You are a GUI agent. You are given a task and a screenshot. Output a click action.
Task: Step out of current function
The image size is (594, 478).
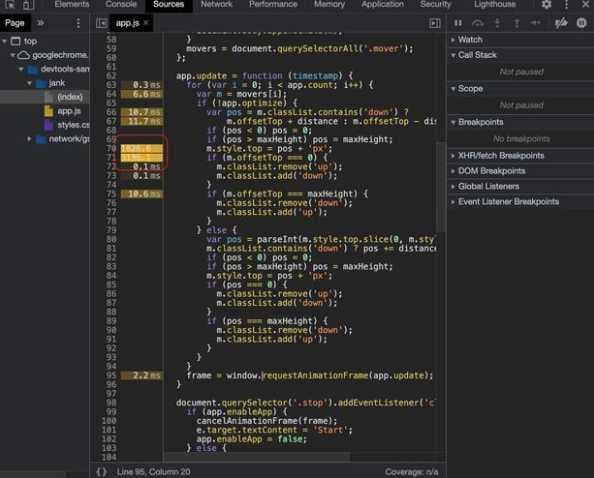[517, 23]
